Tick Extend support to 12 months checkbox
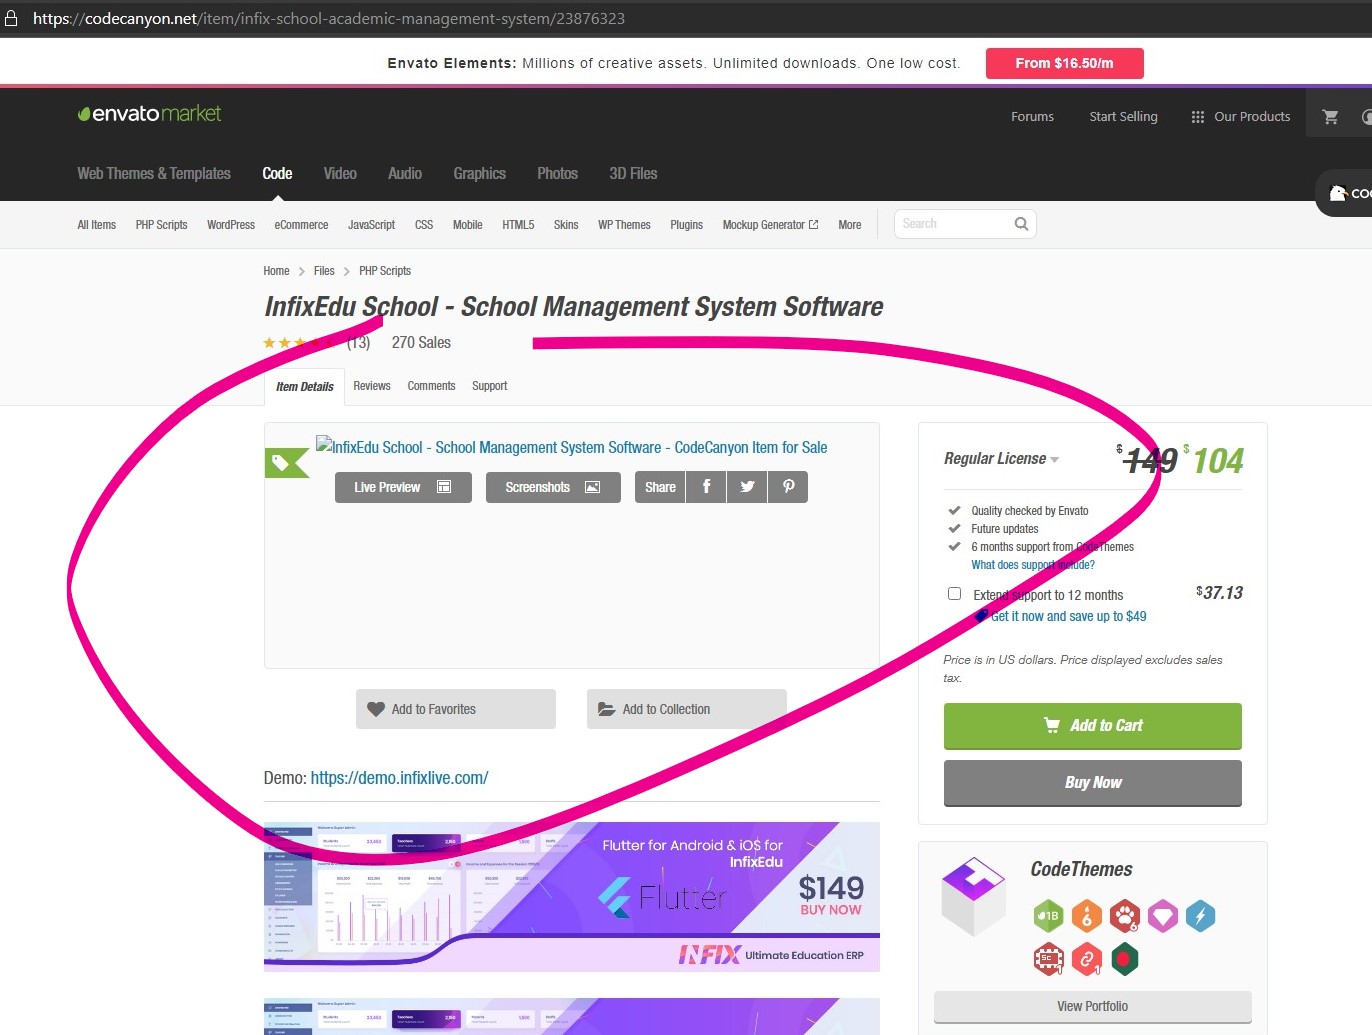Image resolution: width=1372 pixels, height=1035 pixels. point(954,594)
